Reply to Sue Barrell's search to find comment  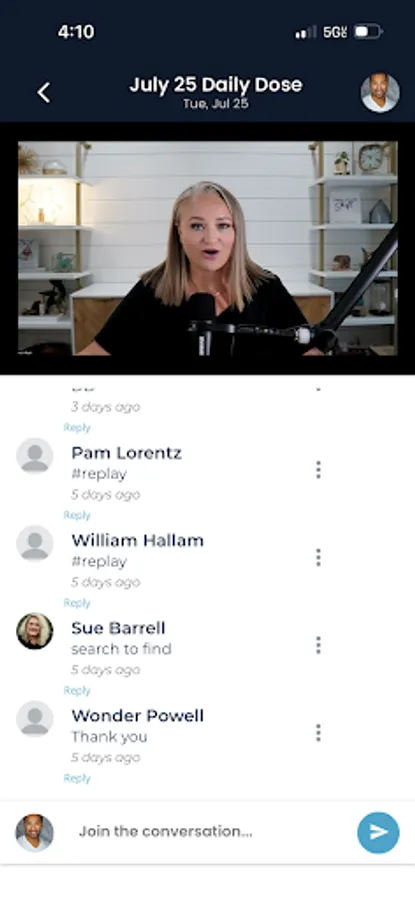point(77,690)
